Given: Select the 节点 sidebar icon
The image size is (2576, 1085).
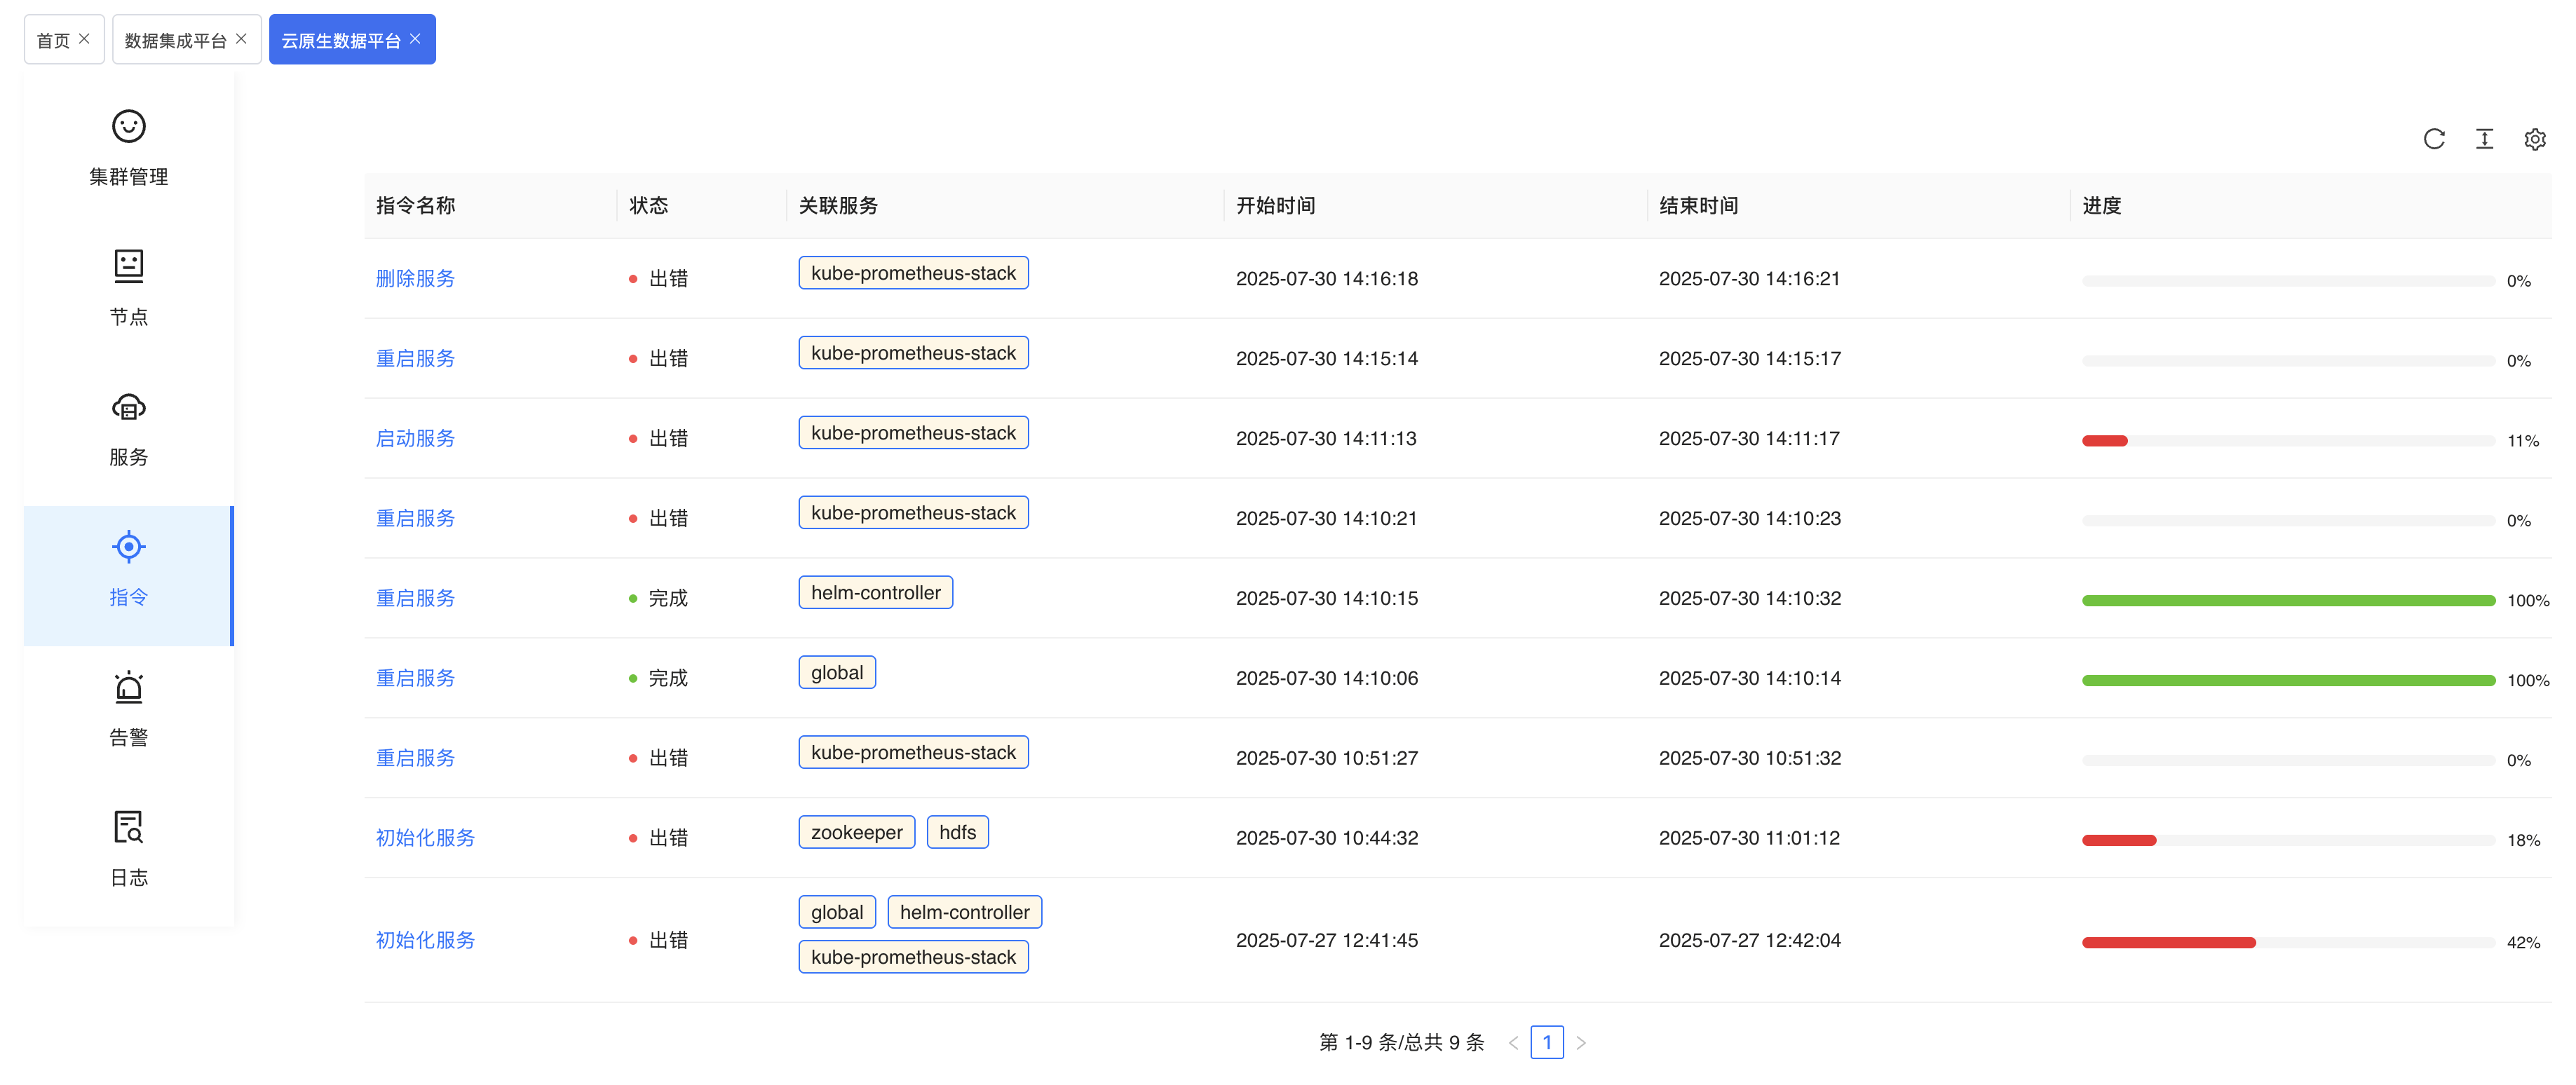Looking at the screenshot, I should pos(128,266).
